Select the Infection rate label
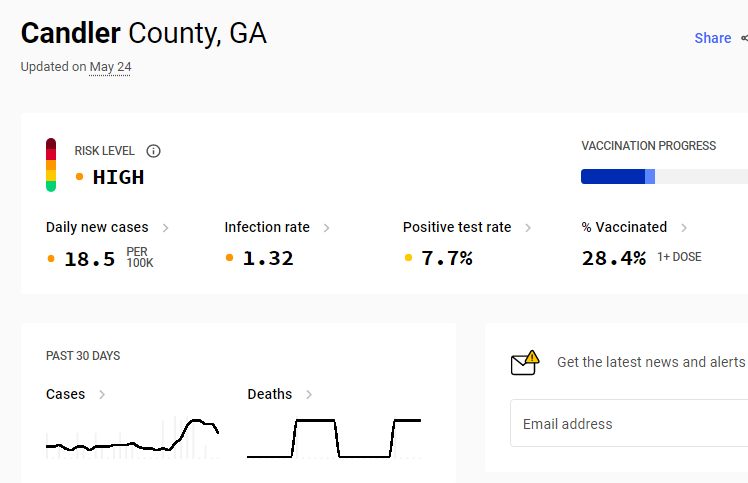 [267, 227]
